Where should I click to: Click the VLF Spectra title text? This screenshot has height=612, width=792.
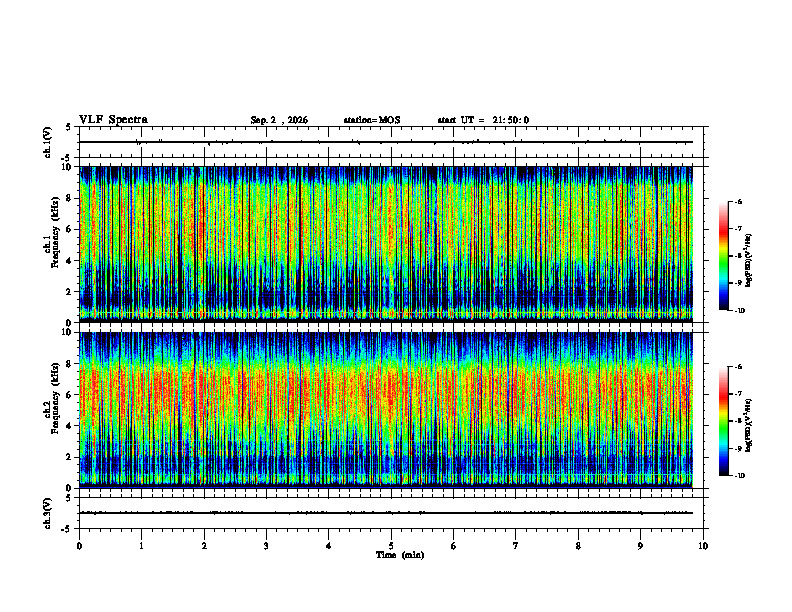[x=113, y=120]
